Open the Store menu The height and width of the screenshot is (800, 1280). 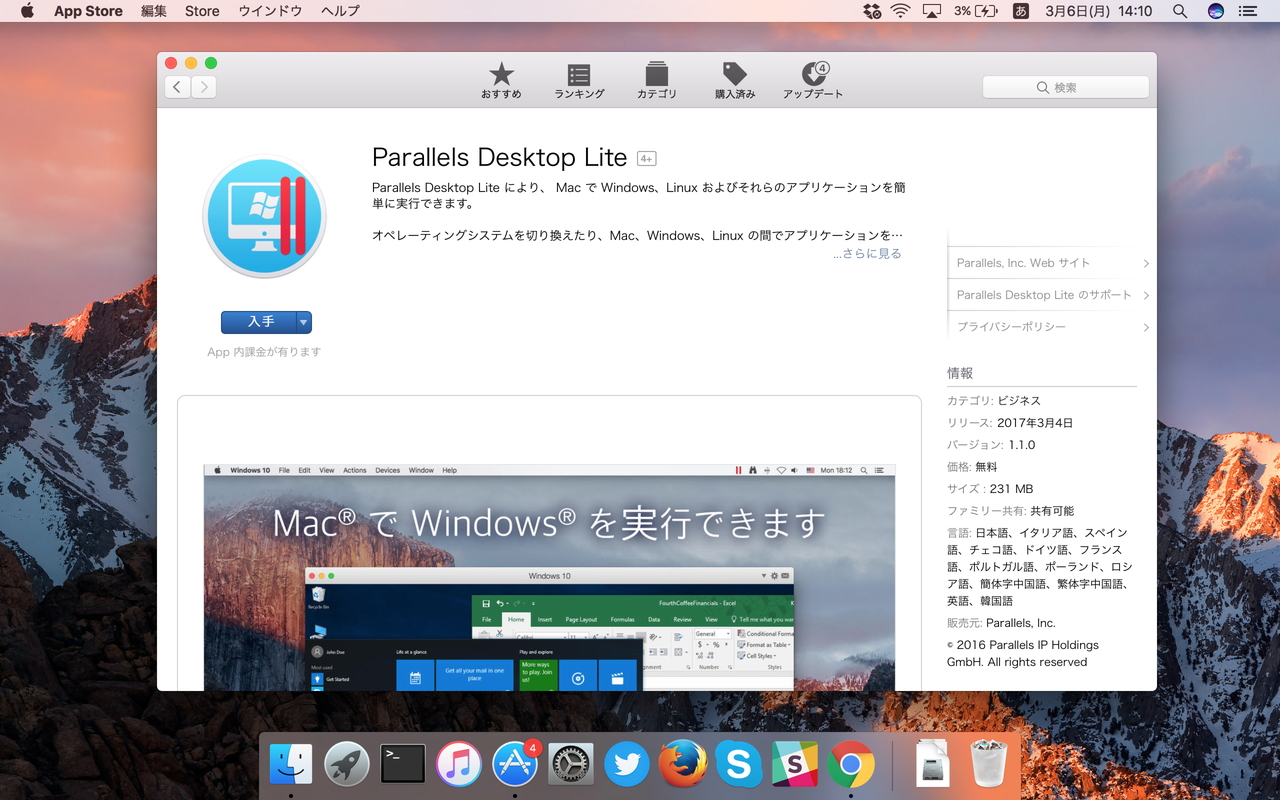201,11
